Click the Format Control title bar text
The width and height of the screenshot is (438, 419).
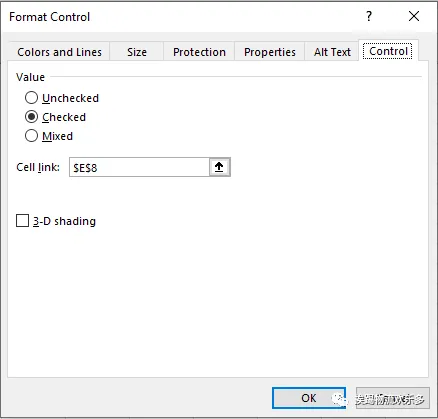tap(50, 17)
